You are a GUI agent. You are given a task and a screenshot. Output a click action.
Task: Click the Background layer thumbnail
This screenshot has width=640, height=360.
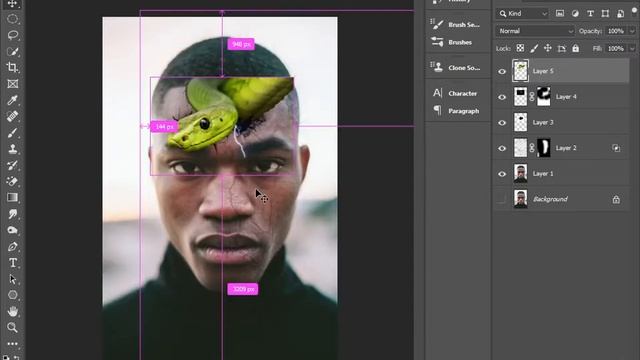tap(520, 199)
